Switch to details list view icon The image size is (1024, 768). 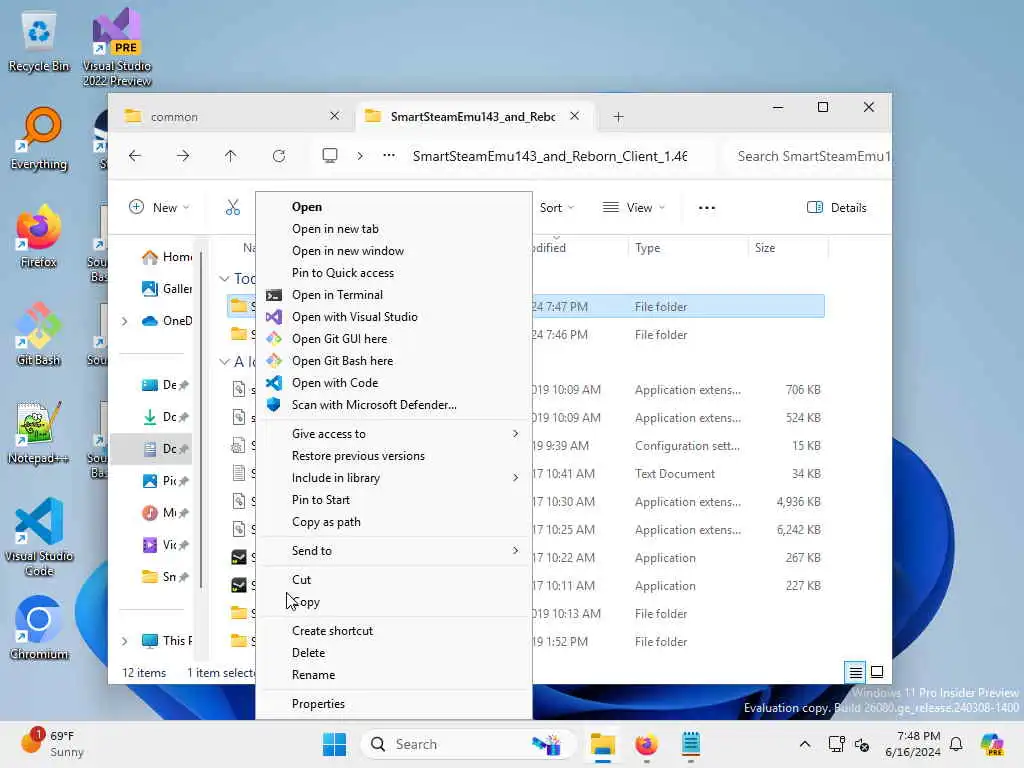856,672
